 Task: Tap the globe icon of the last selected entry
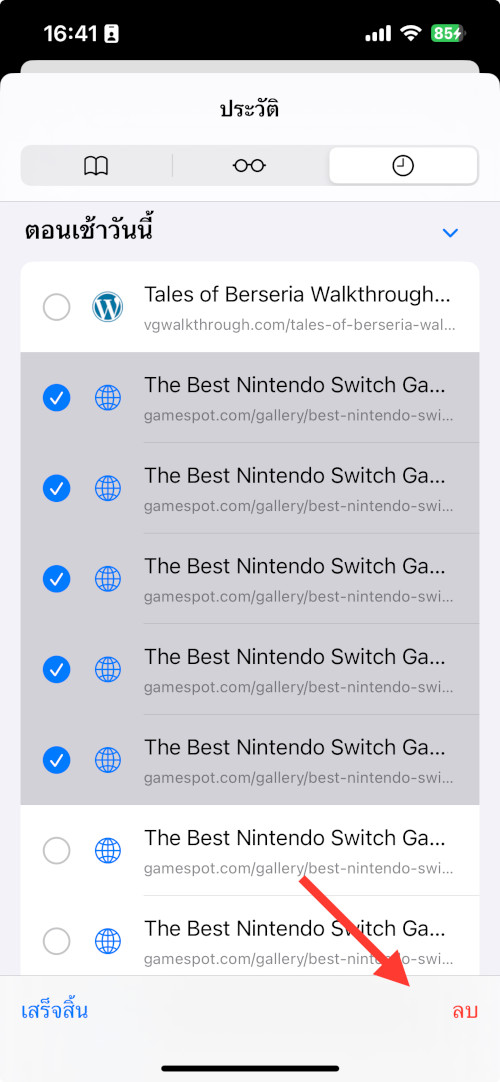point(108,760)
